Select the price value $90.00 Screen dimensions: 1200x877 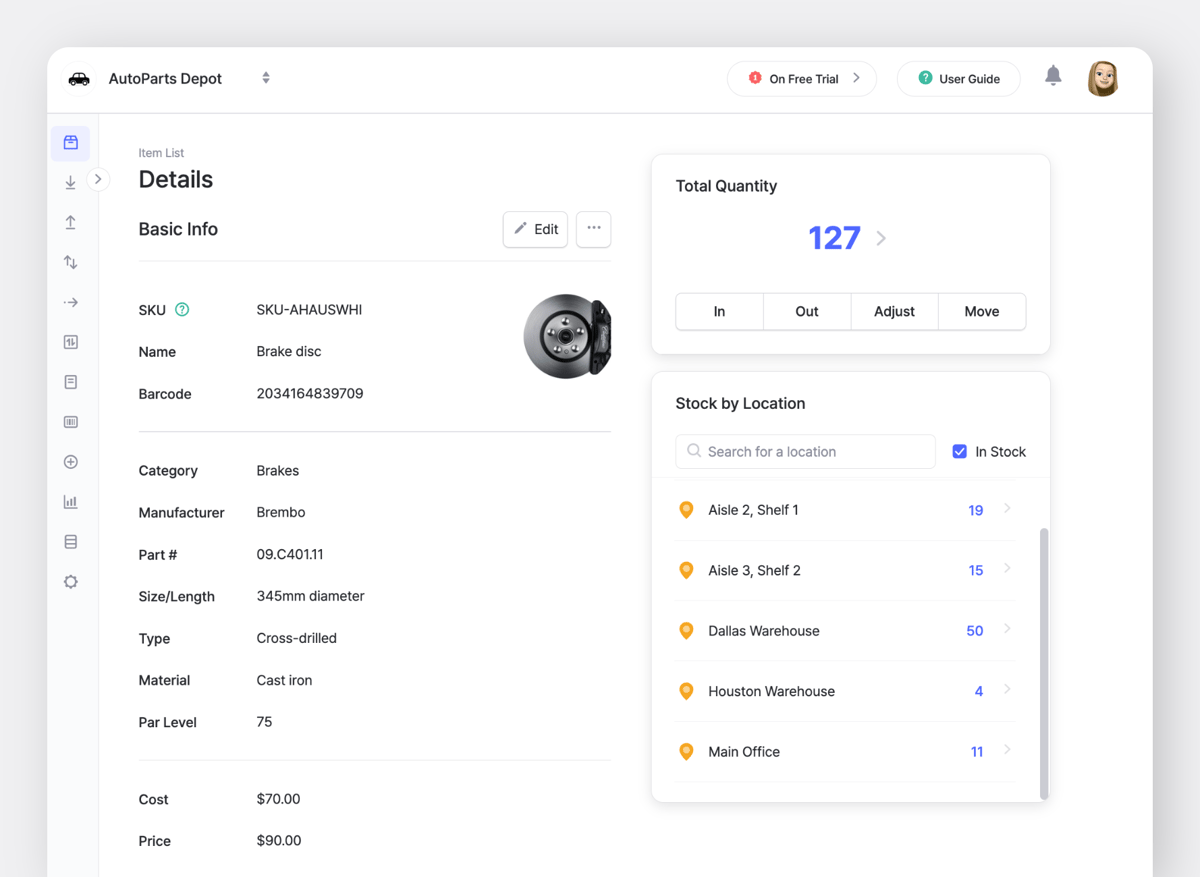coord(279,841)
